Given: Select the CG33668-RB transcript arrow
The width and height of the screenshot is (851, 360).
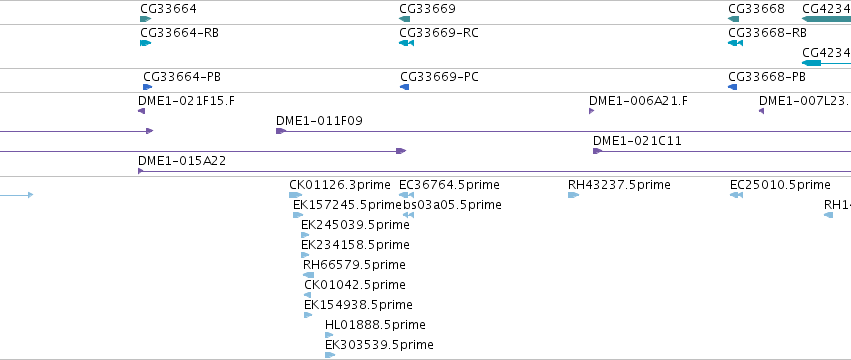Looking at the screenshot, I should pos(735,43).
